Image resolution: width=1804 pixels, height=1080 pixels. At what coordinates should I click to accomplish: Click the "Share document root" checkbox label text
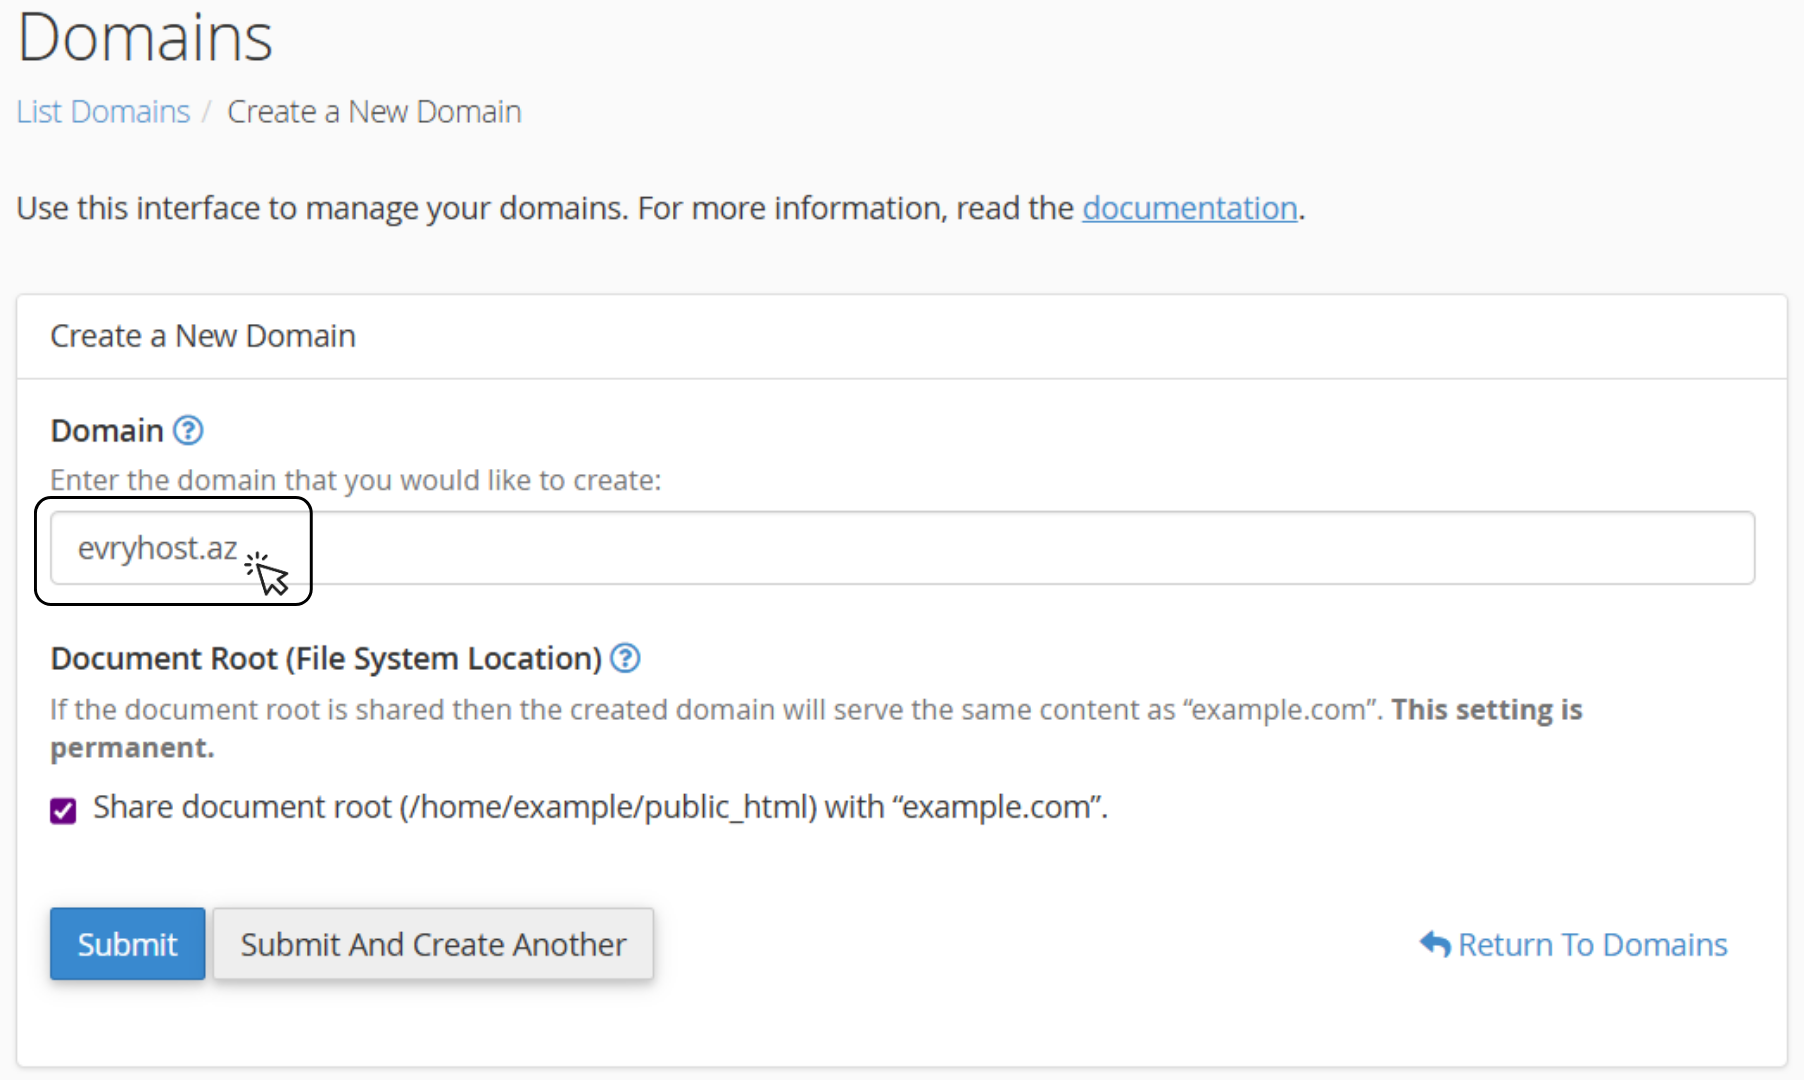(x=600, y=807)
